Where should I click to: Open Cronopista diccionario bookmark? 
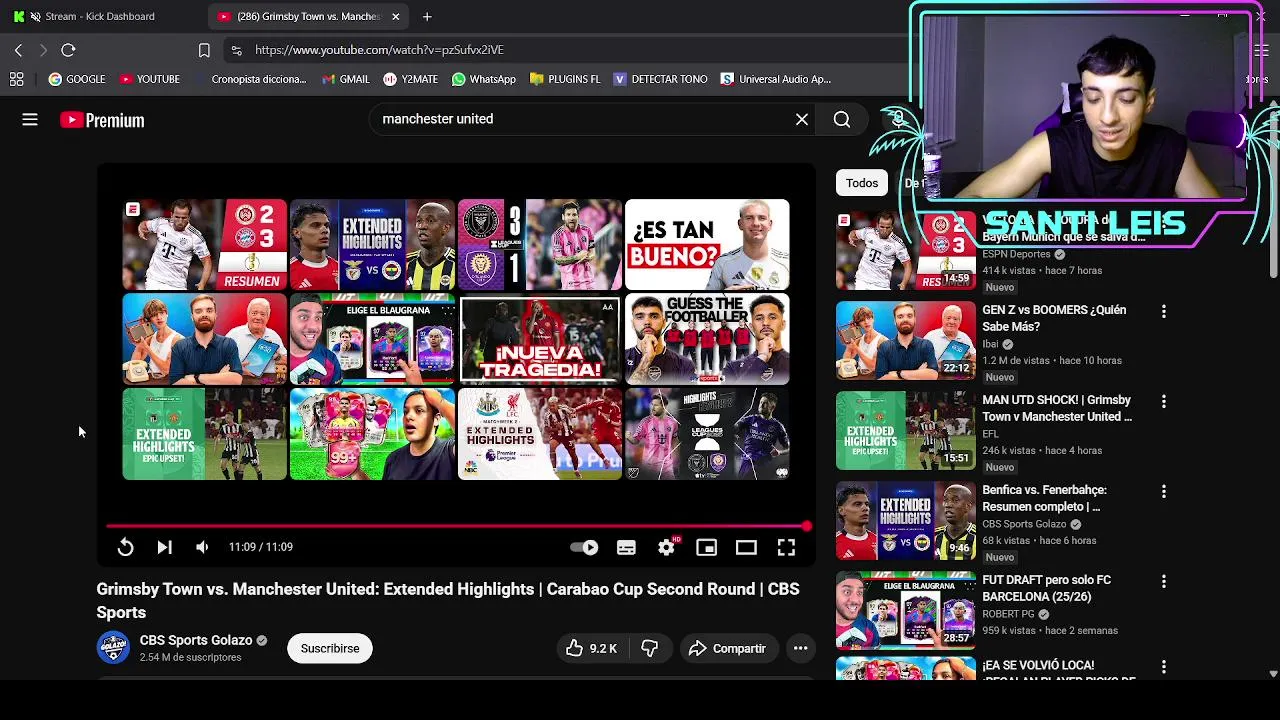point(250,79)
